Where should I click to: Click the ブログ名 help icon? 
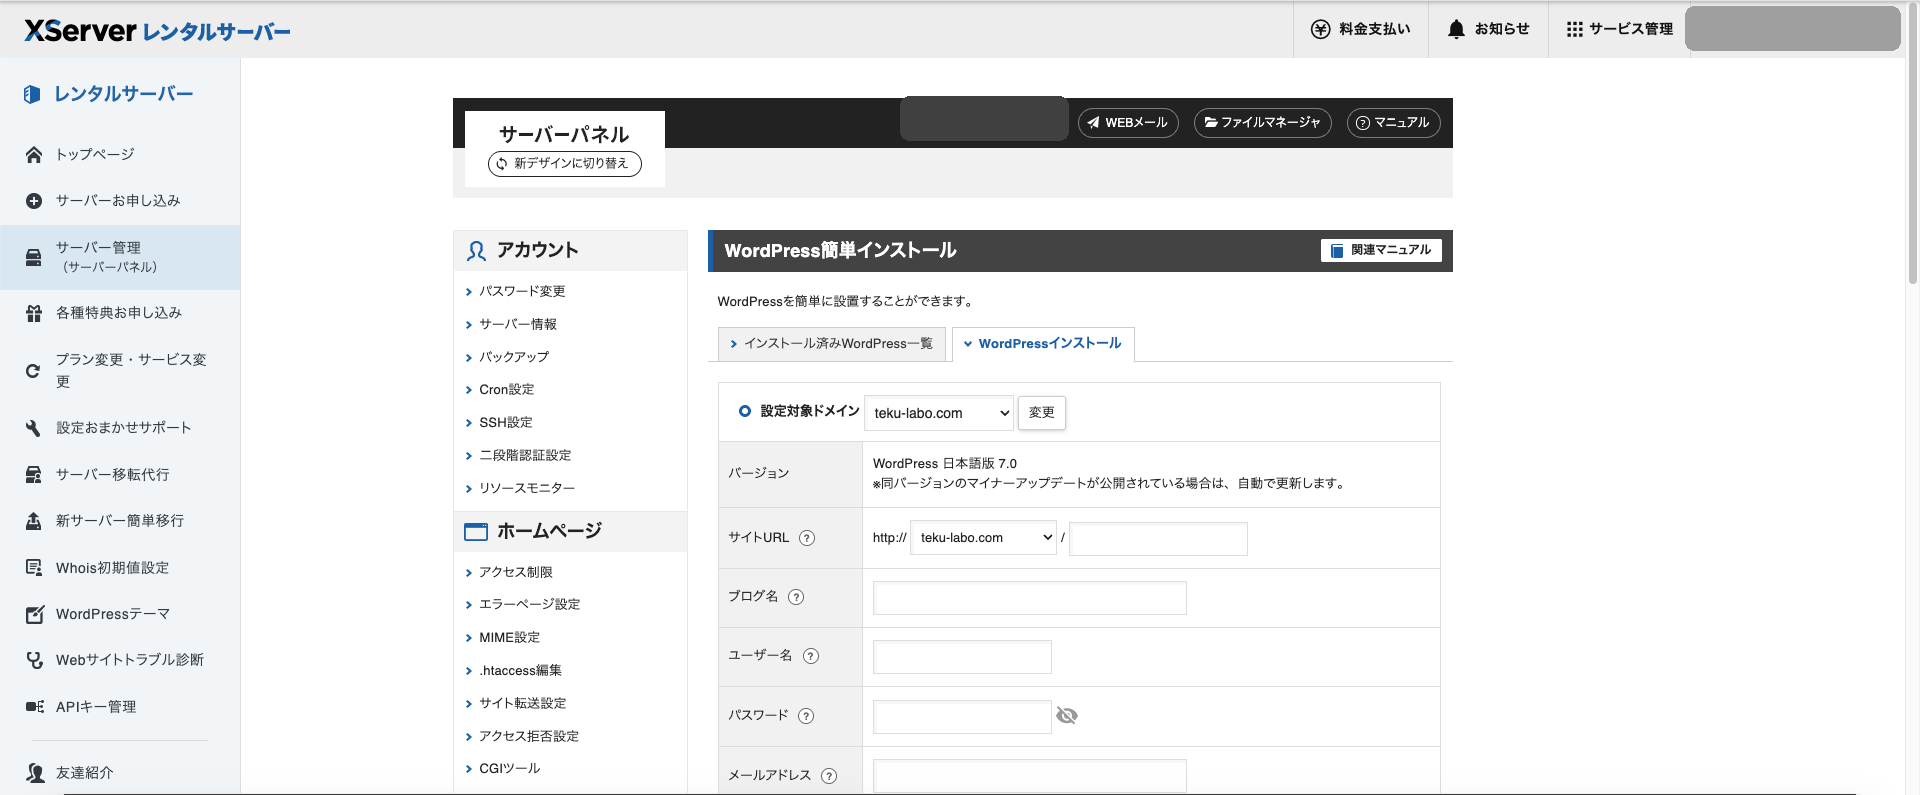(796, 597)
